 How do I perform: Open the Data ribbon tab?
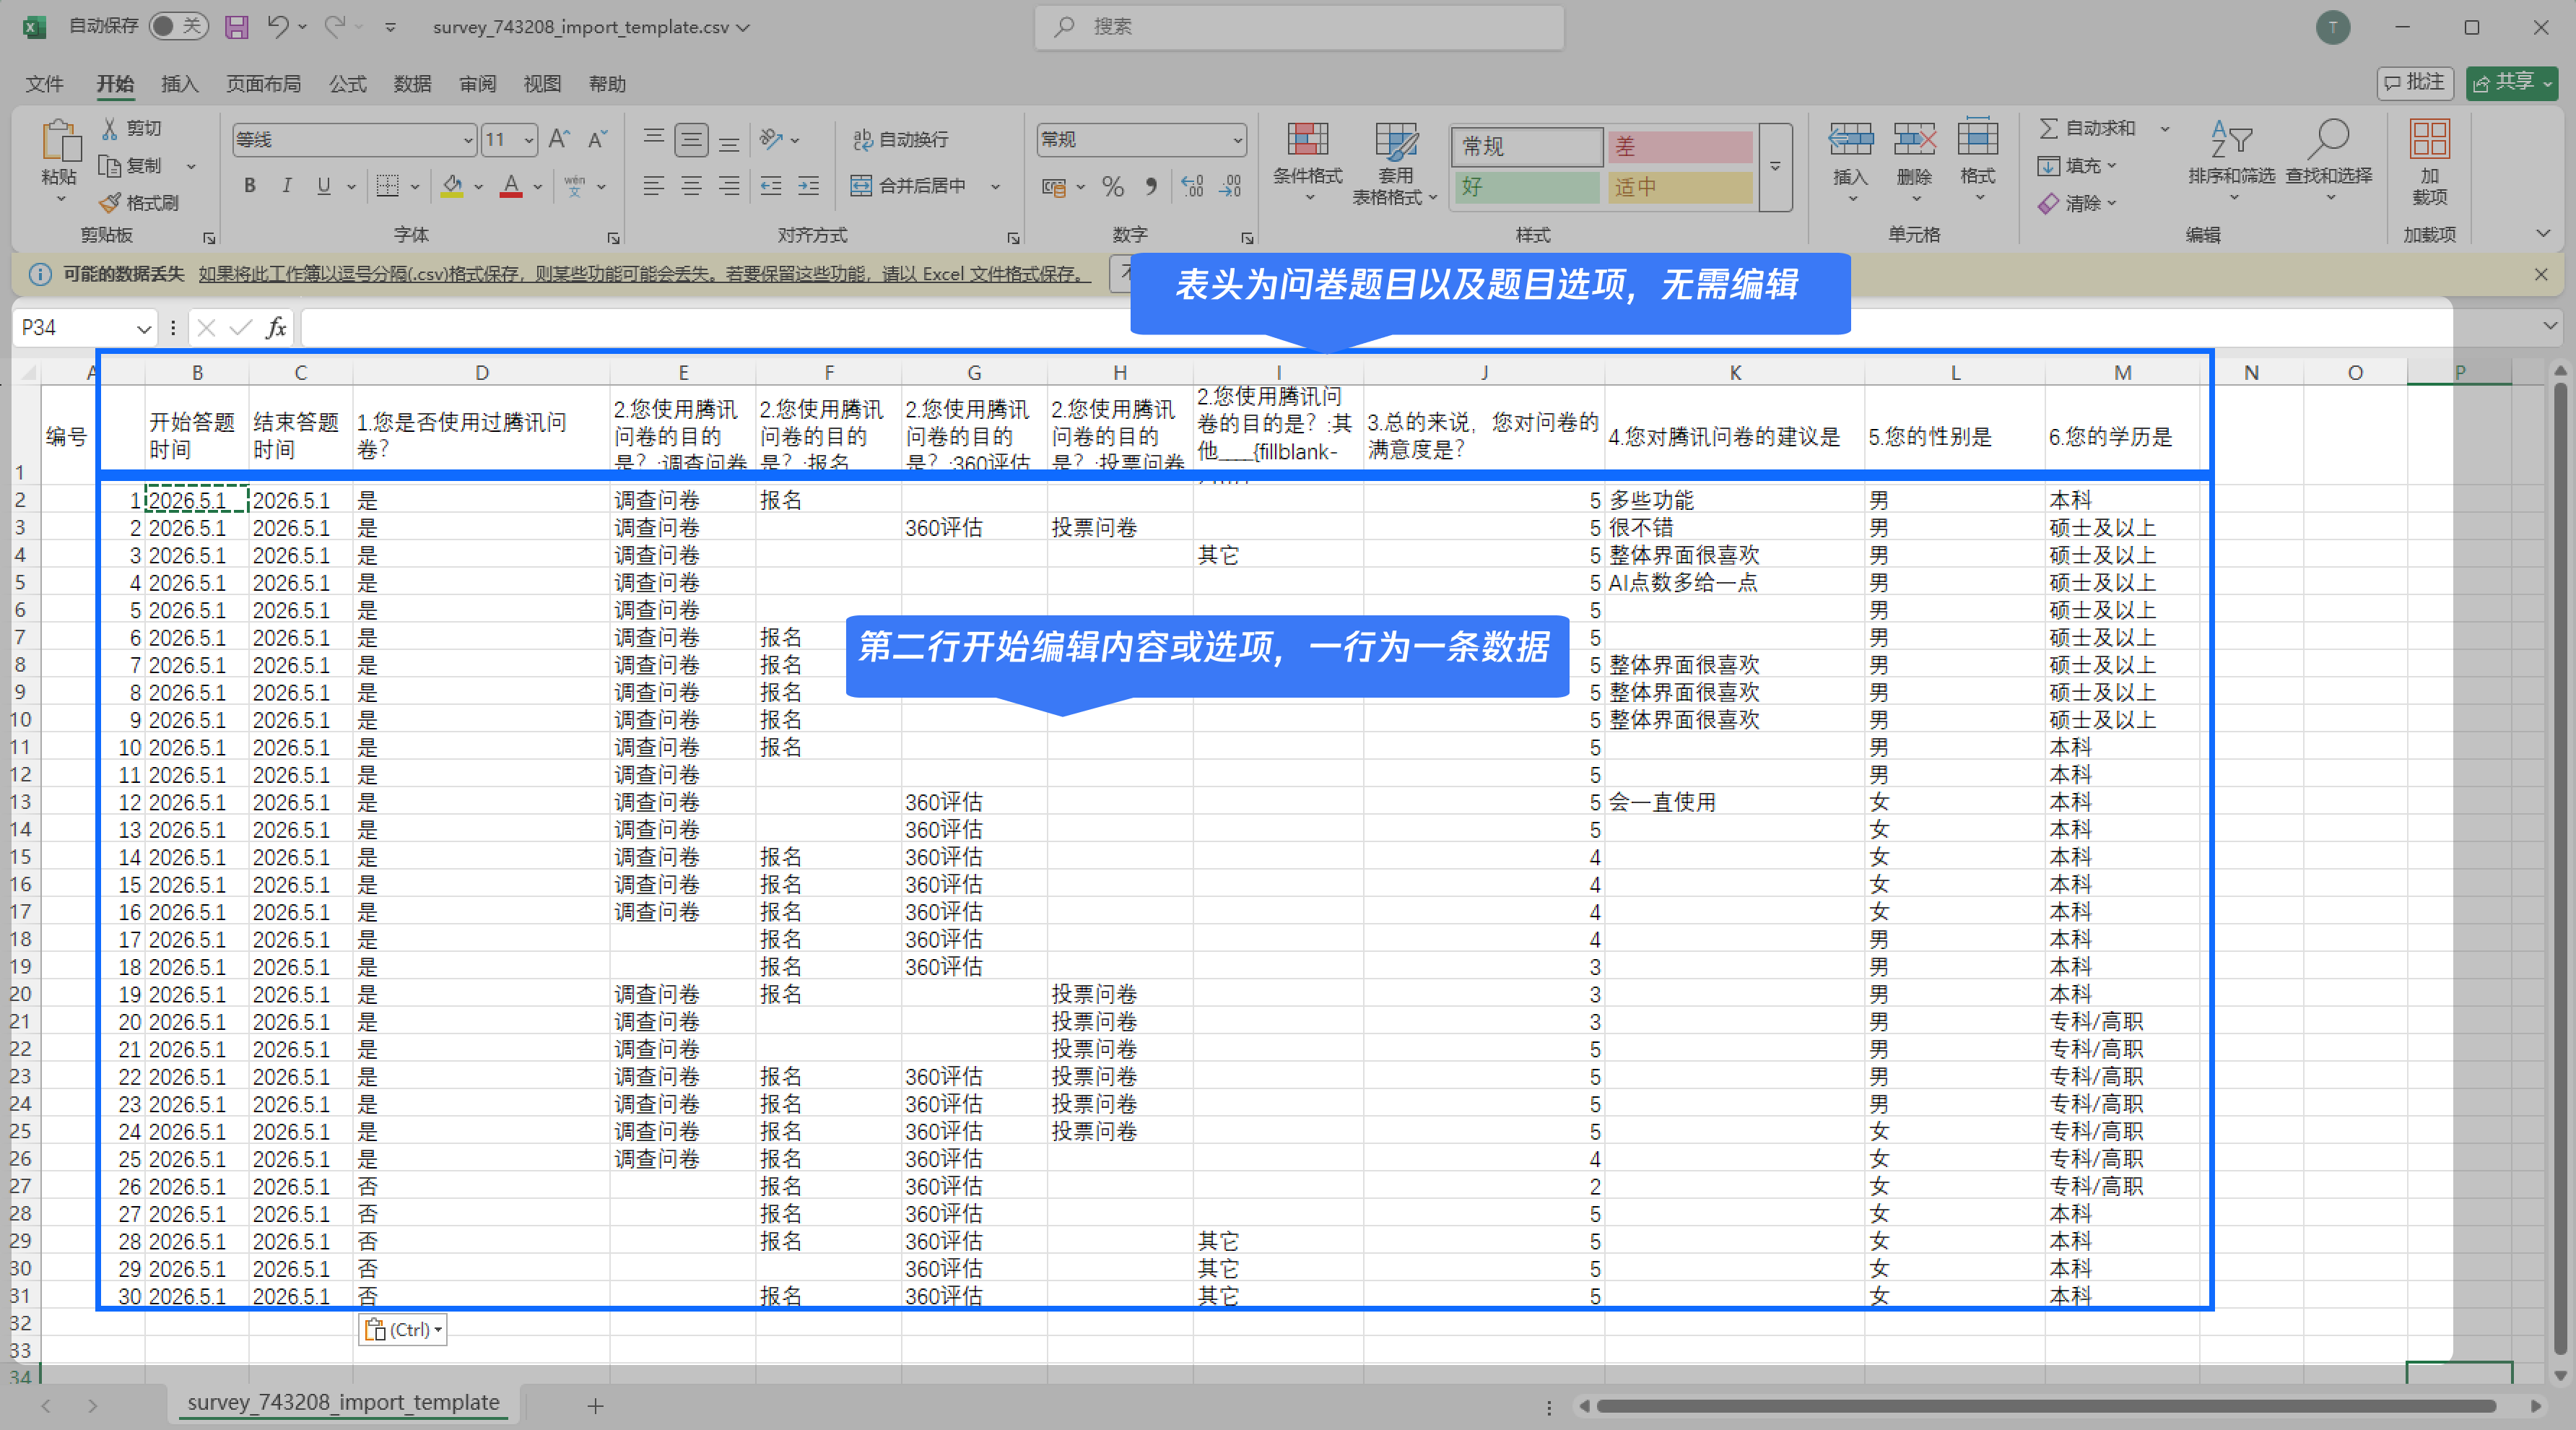pos(412,84)
